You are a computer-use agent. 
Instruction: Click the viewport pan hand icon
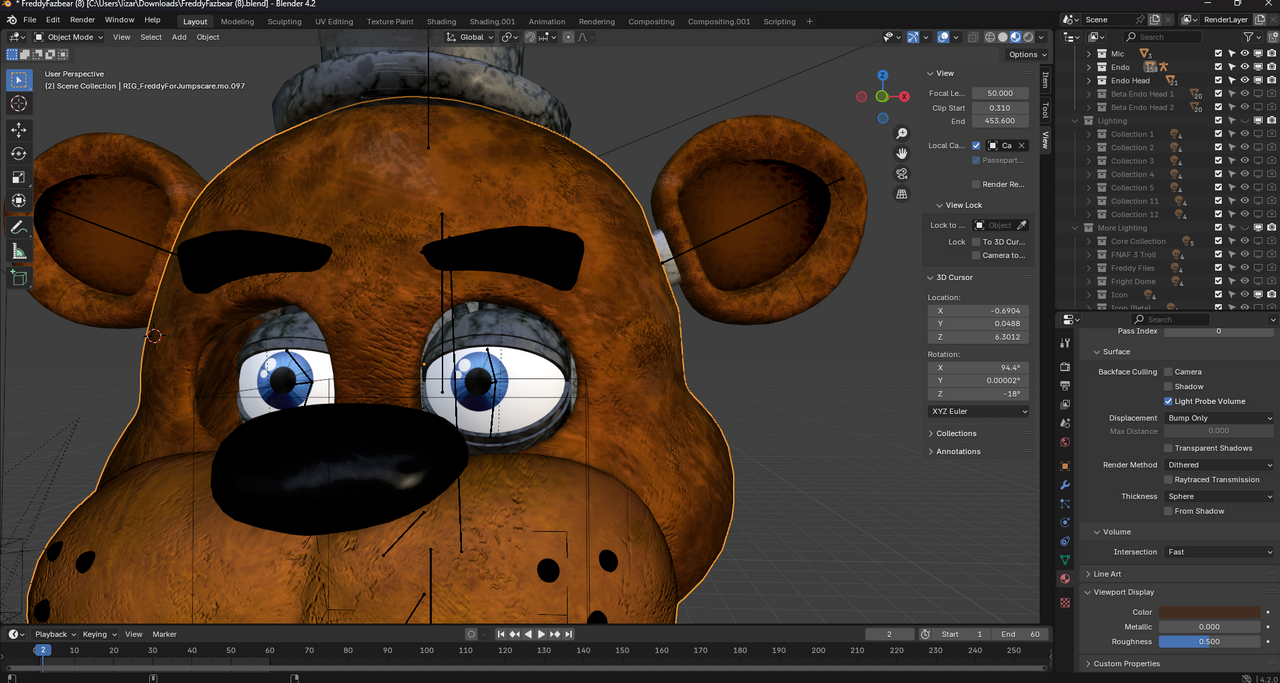[x=902, y=154]
